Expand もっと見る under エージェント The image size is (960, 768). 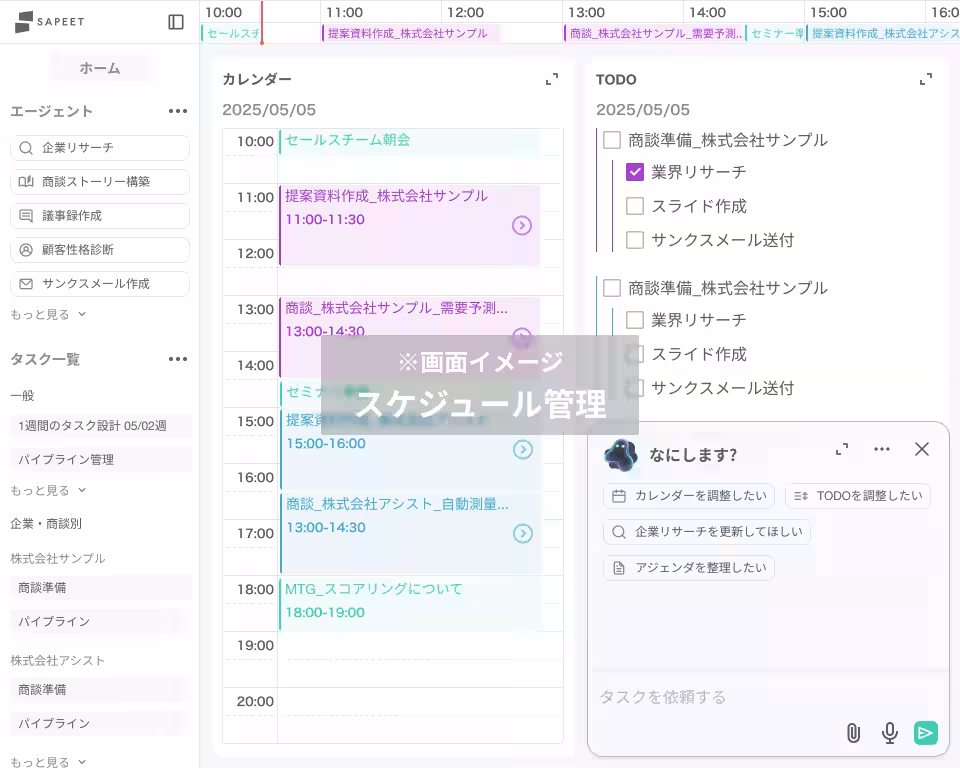(x=41, y=312)
